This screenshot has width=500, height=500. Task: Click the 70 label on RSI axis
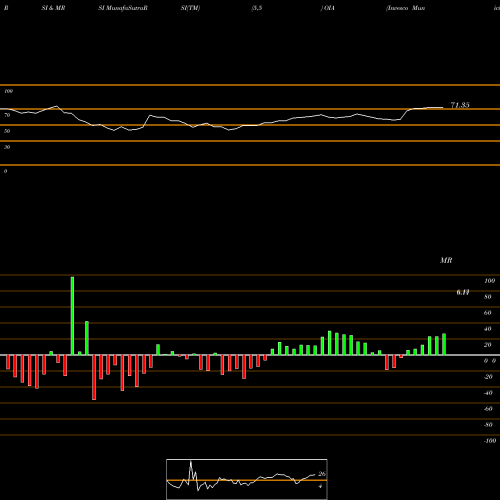click(7, 115)
